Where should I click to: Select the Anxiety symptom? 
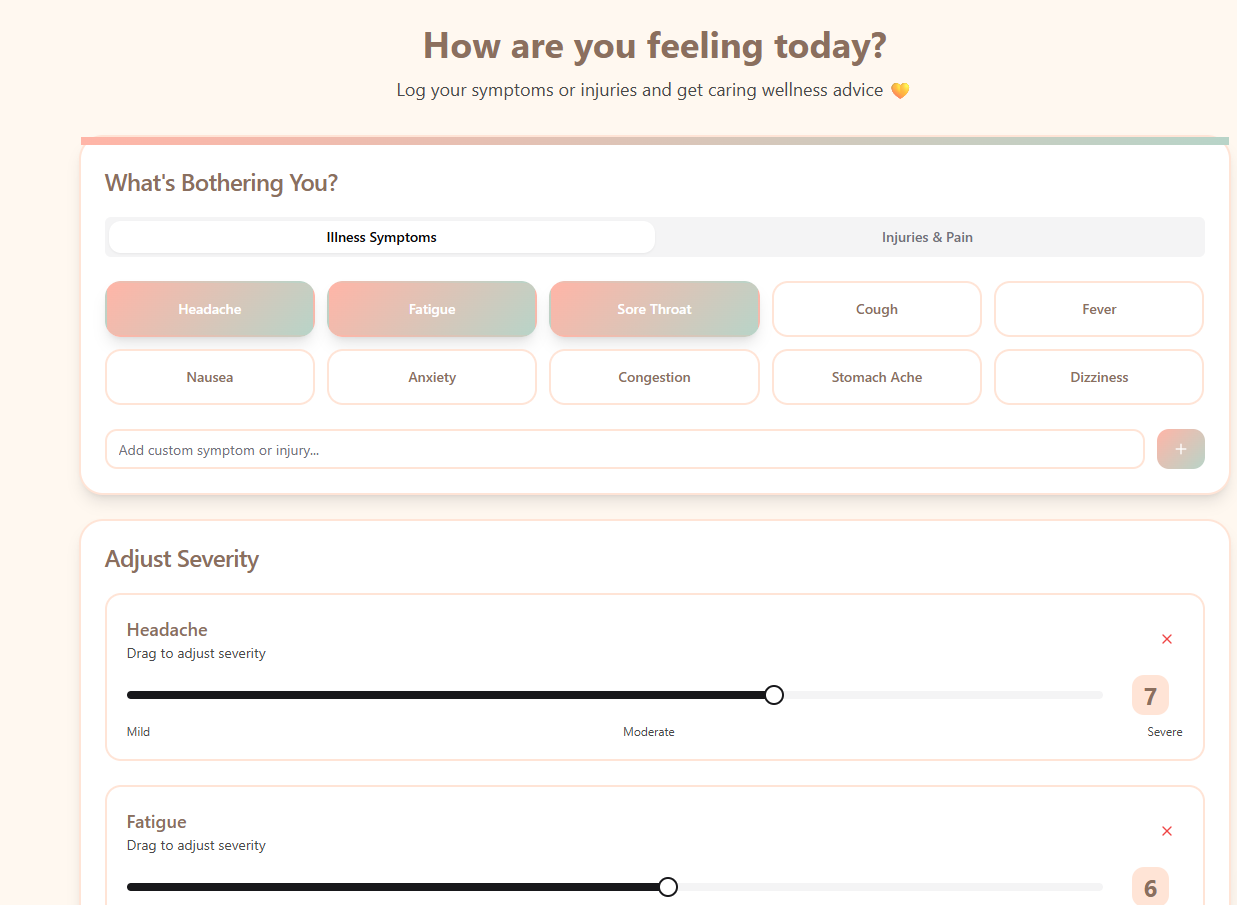(432, 377)
